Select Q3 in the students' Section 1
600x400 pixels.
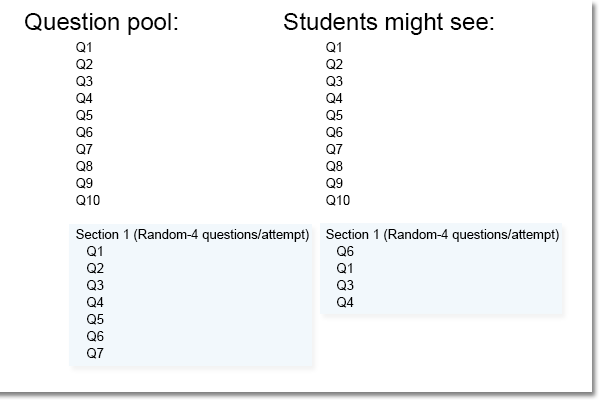coord(345,285)
